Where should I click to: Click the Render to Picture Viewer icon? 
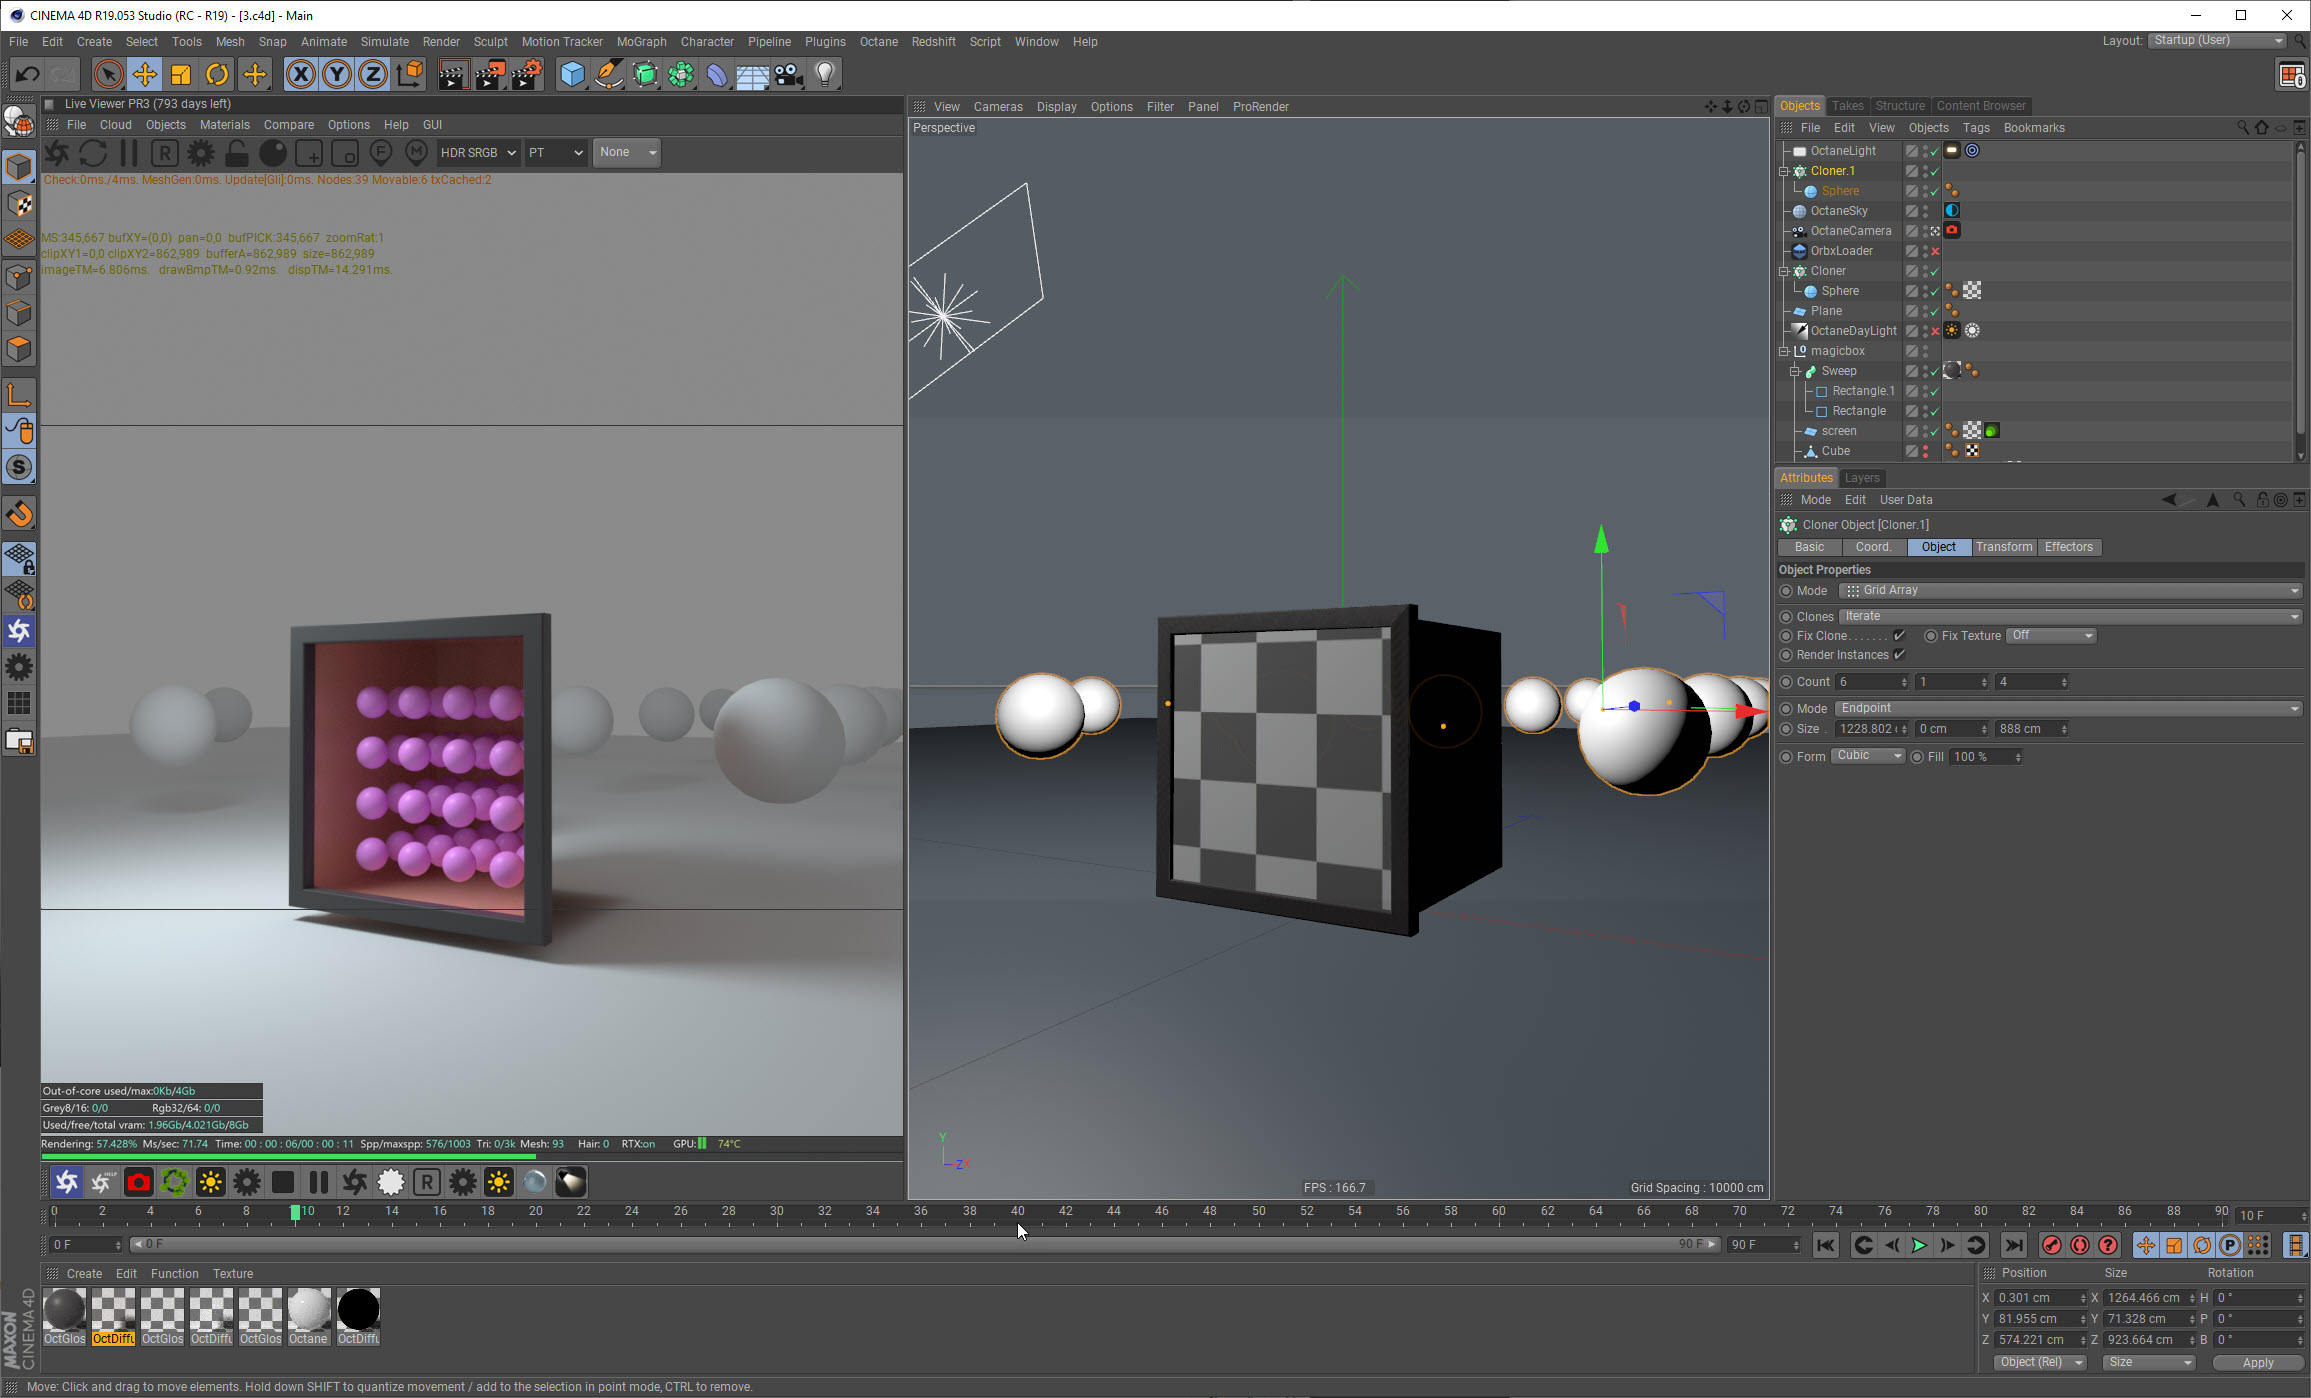point(489,74)
